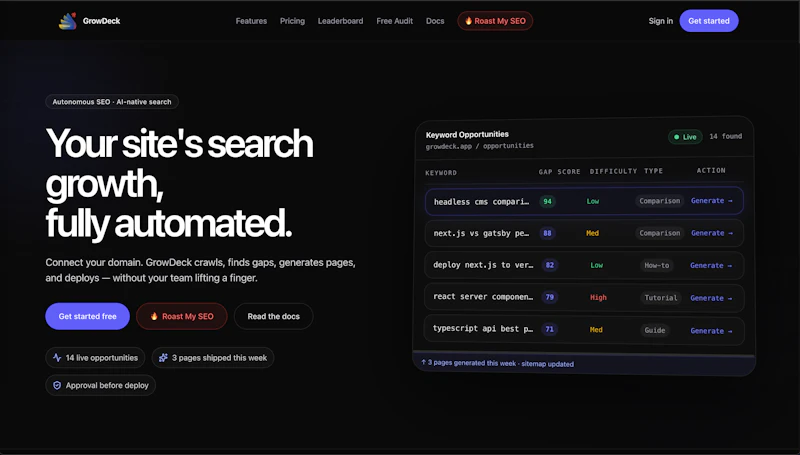Click the gap score 88 badge
The image size is (800, 455).
click(x=547, y=233)
